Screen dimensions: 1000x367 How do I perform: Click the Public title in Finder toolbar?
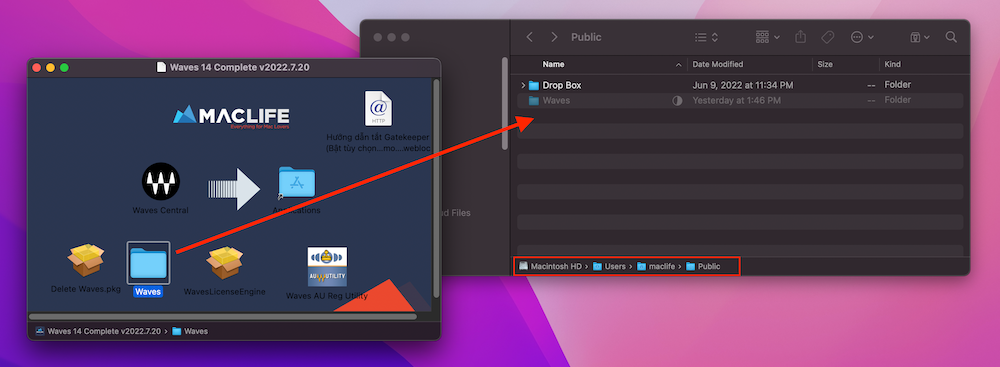click(x=586, y=37)
